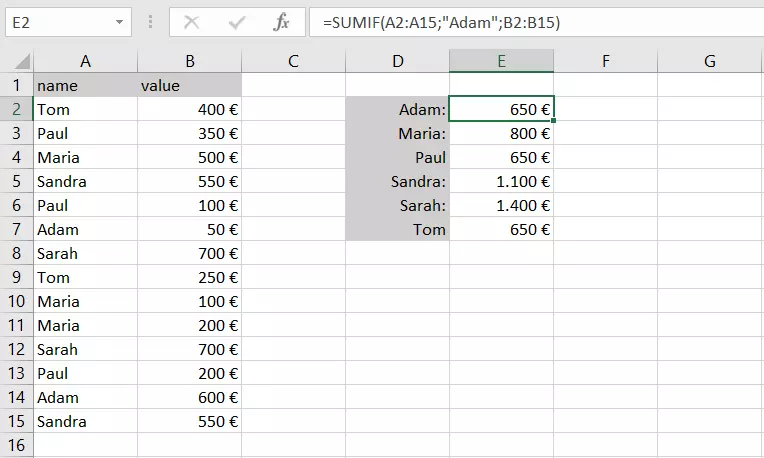The width and height of the screenshot is (764, 458).
Task: Select cell E2 showing 650 € for Adam
Action: (501, 110)
